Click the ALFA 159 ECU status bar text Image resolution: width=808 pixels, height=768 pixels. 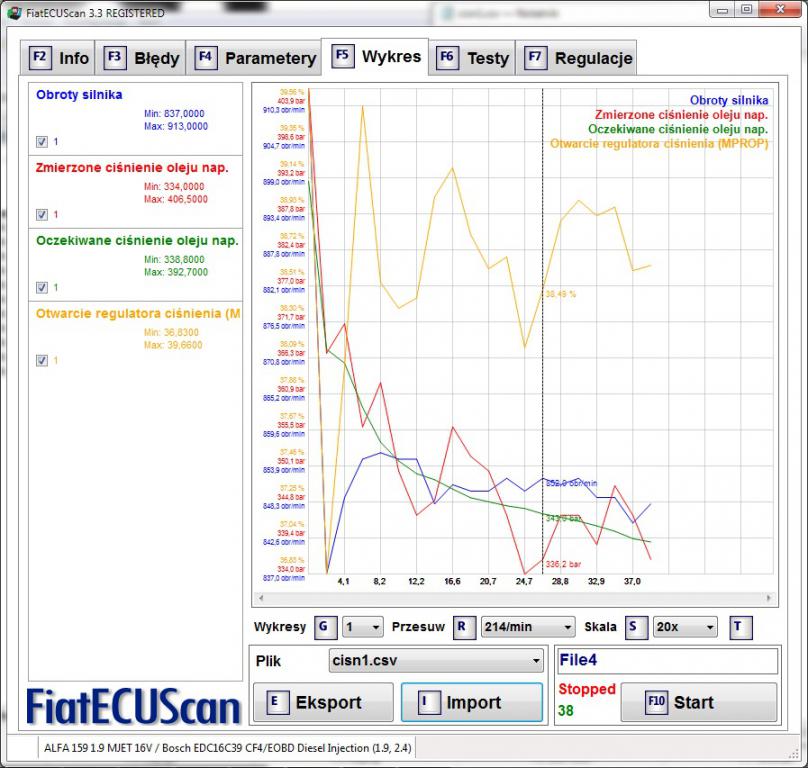(x=227, y=748)
